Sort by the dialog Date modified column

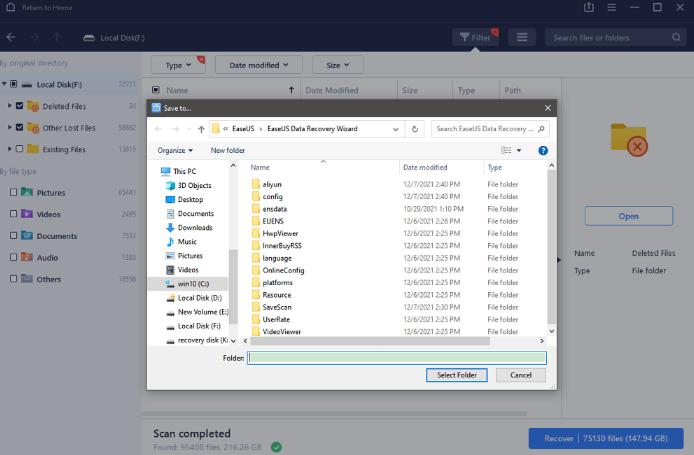425,167
